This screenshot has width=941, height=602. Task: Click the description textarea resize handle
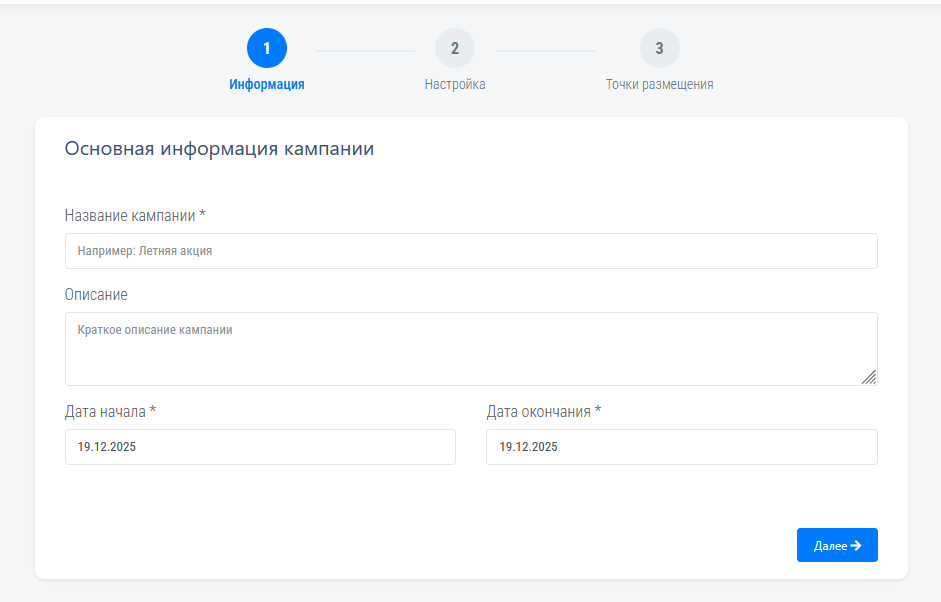pos(868,376)
